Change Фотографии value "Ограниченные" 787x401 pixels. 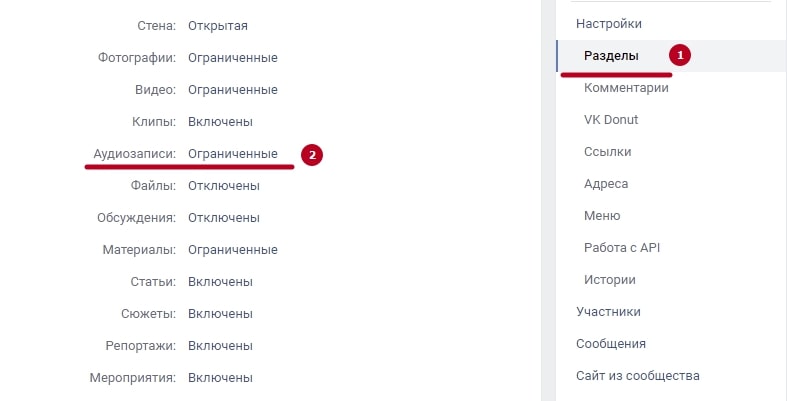pyautogui.click(x=233, y=58)
